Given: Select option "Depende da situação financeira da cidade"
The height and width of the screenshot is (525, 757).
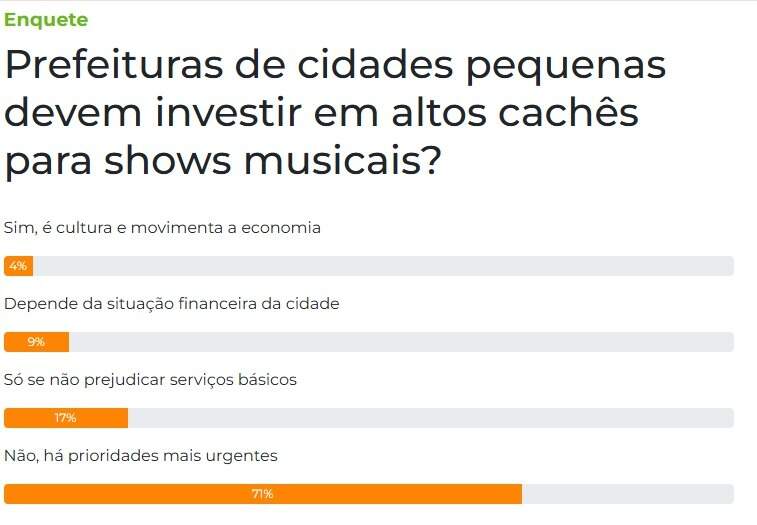Looking at the screenshot, I should (x=172, y=304).
